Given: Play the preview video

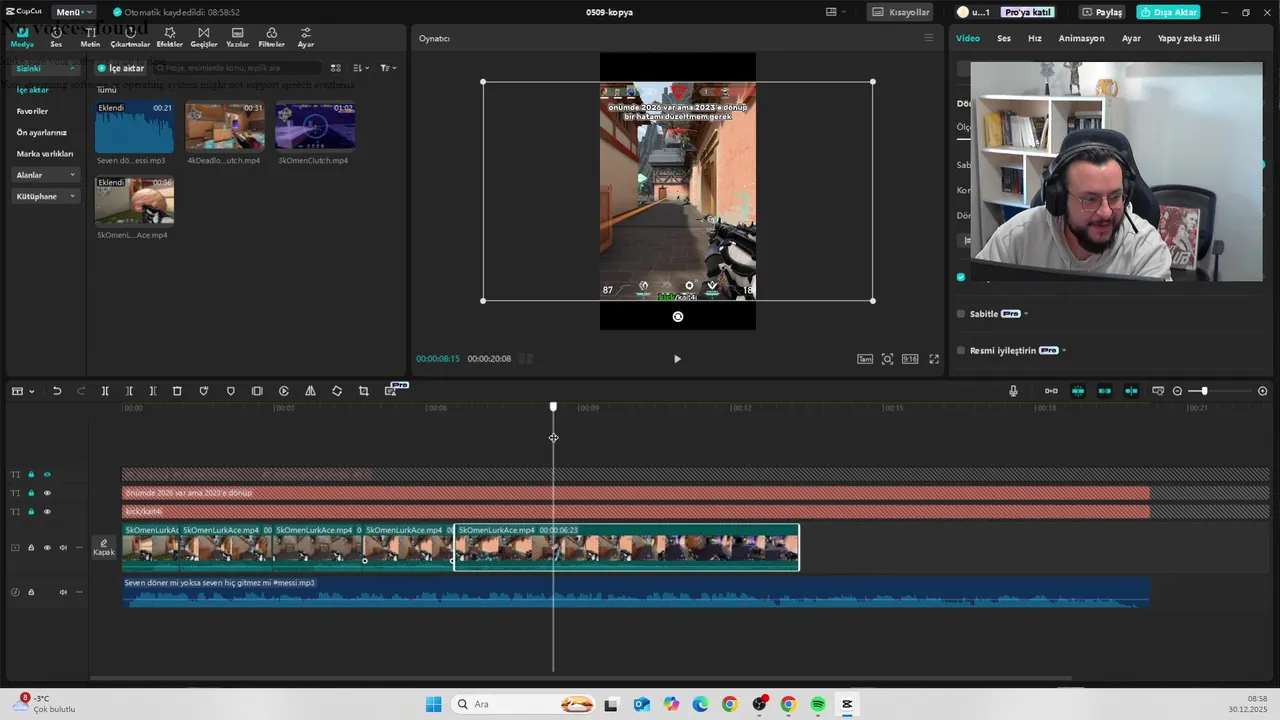Looking at the screenshot, I should click(677, 359).
